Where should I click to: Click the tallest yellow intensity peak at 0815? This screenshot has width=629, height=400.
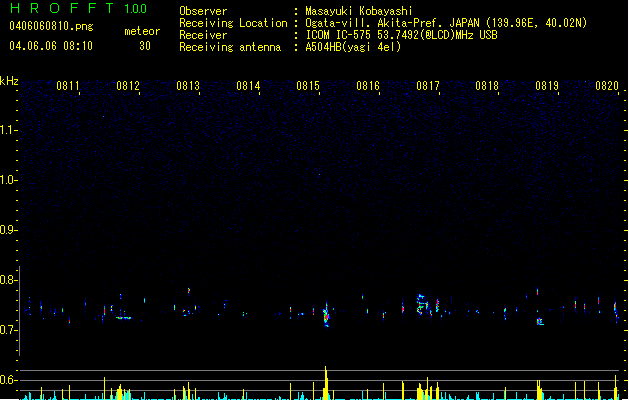326,383
